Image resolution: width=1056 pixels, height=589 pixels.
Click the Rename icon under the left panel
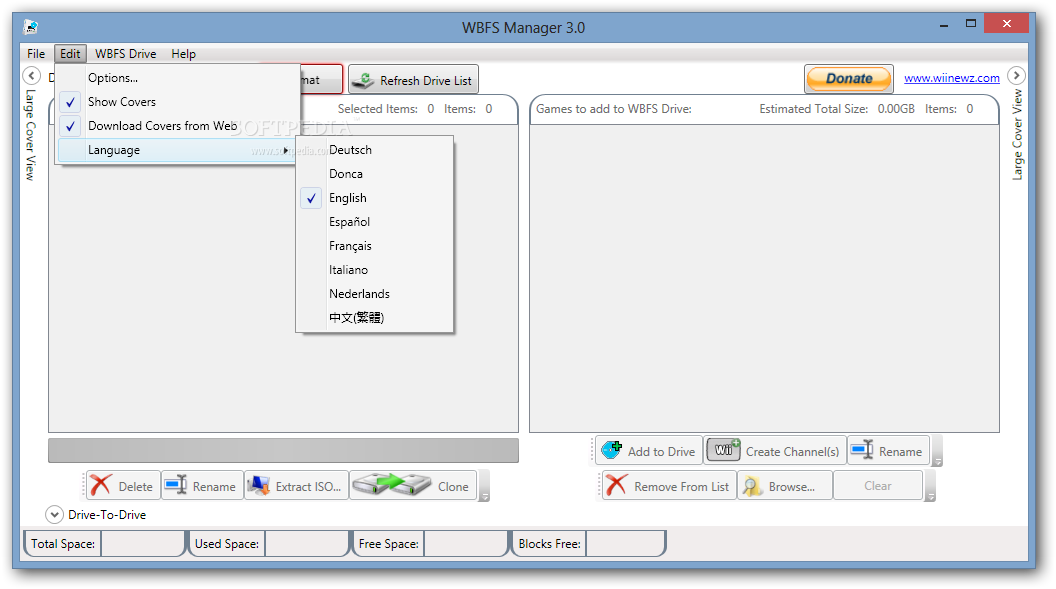pos(176,485)
